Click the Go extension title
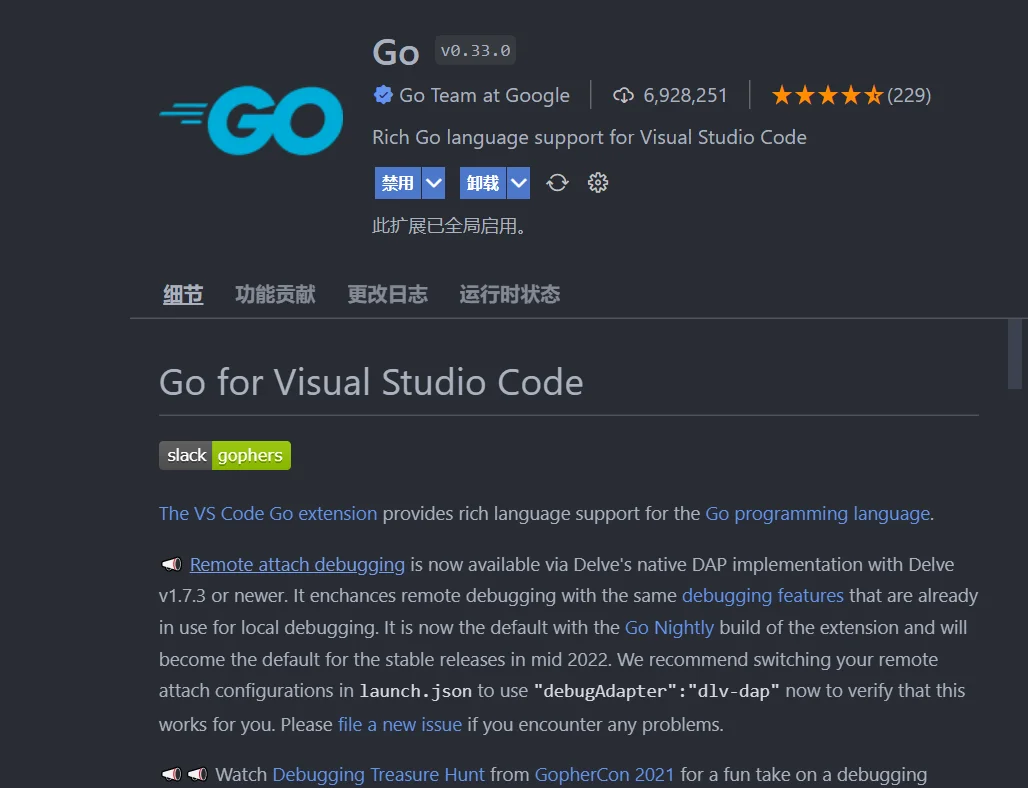The image size is (1028, 788). point(396,52)
